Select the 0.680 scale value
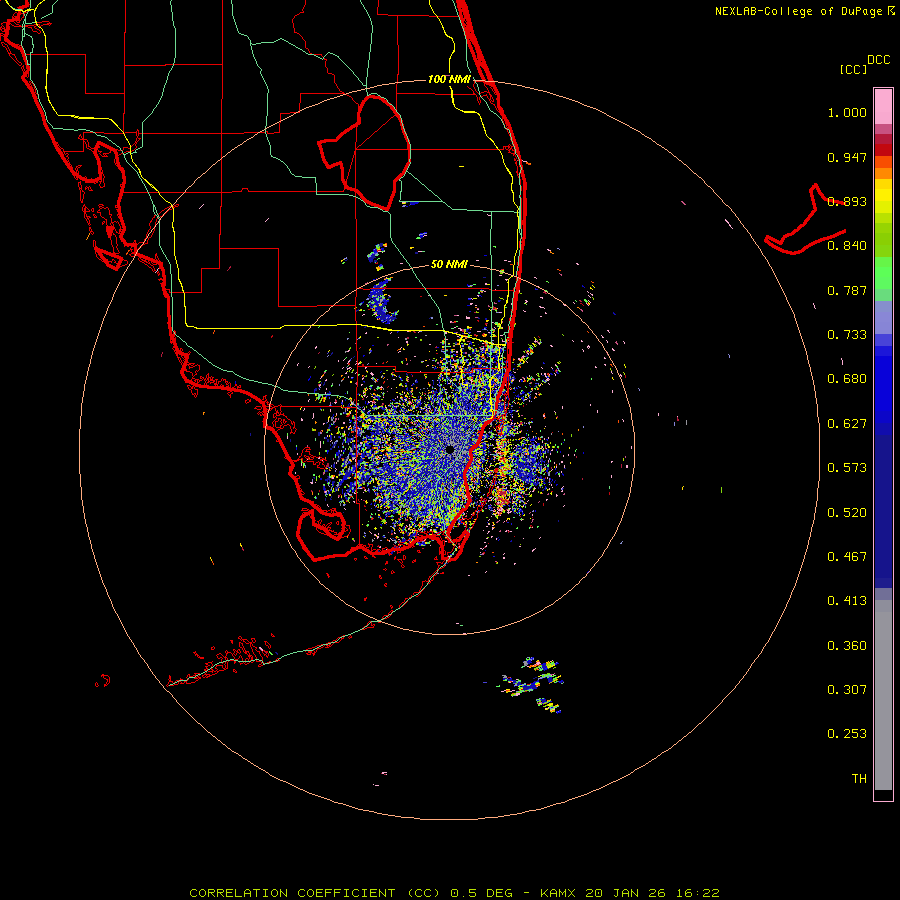Screen dimensions: 900x900 [847, 379]
